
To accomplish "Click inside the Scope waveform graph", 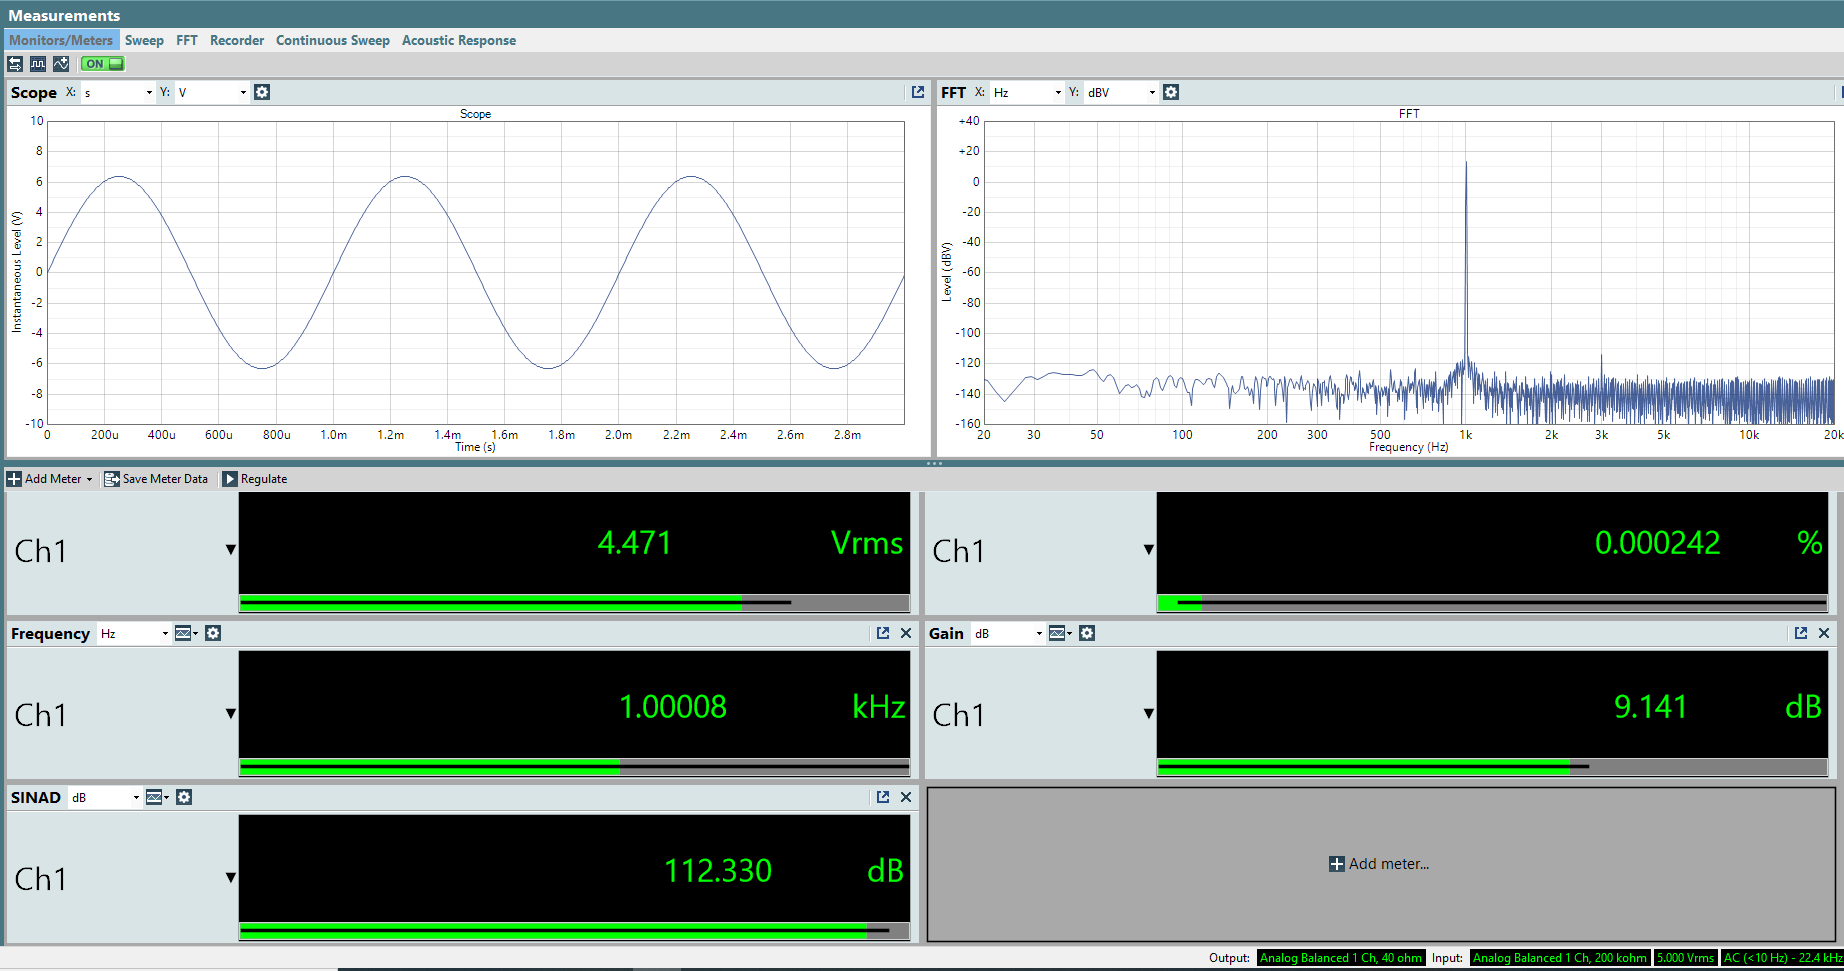I will (476, 273).
